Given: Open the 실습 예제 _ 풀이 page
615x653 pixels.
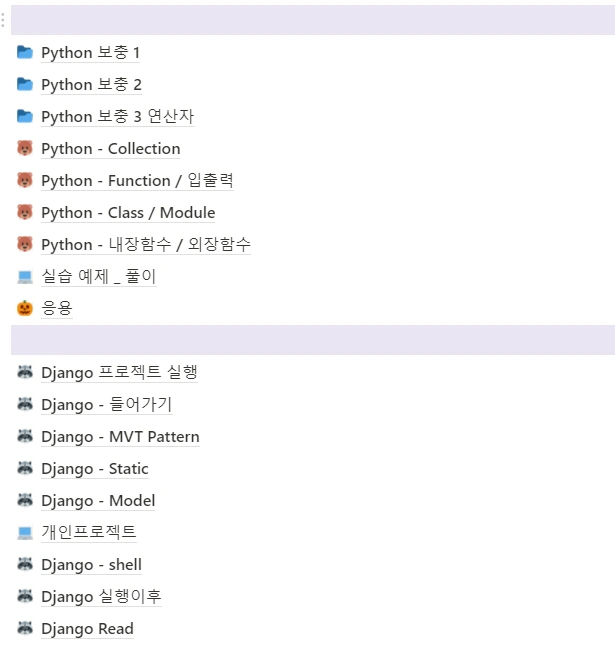Looking at the screenshot, I should [x=99, y=277].
